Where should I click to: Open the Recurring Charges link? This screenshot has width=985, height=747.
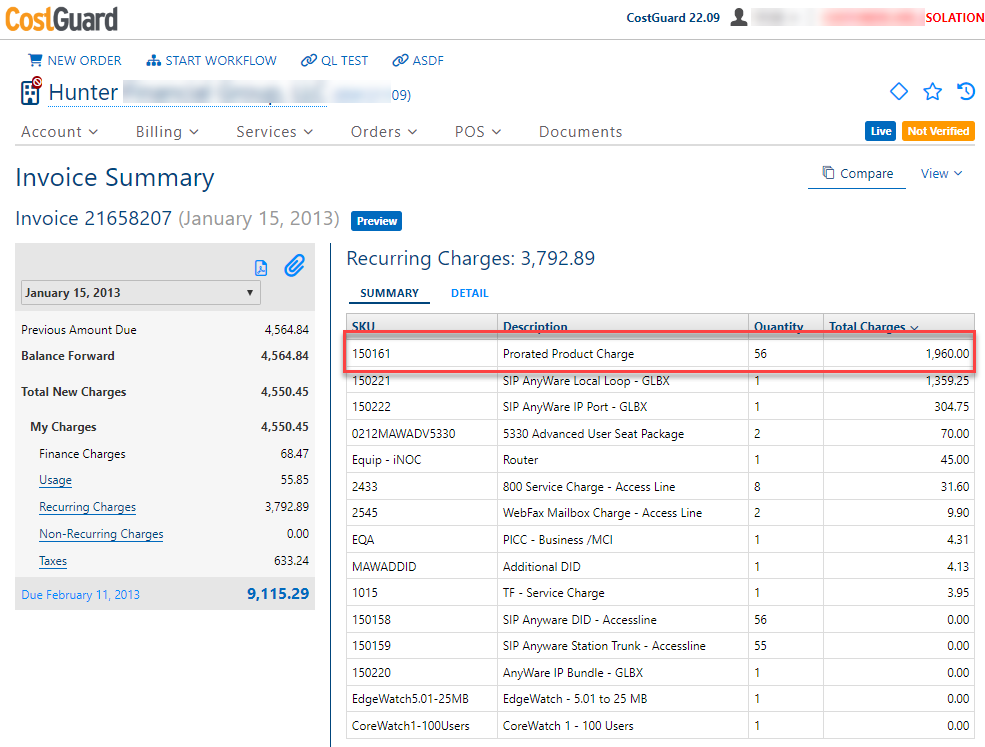coord(87,507)
